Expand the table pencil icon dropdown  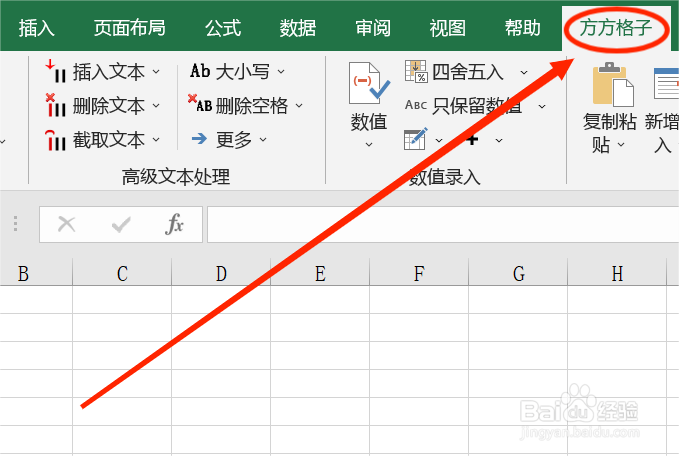439,140
